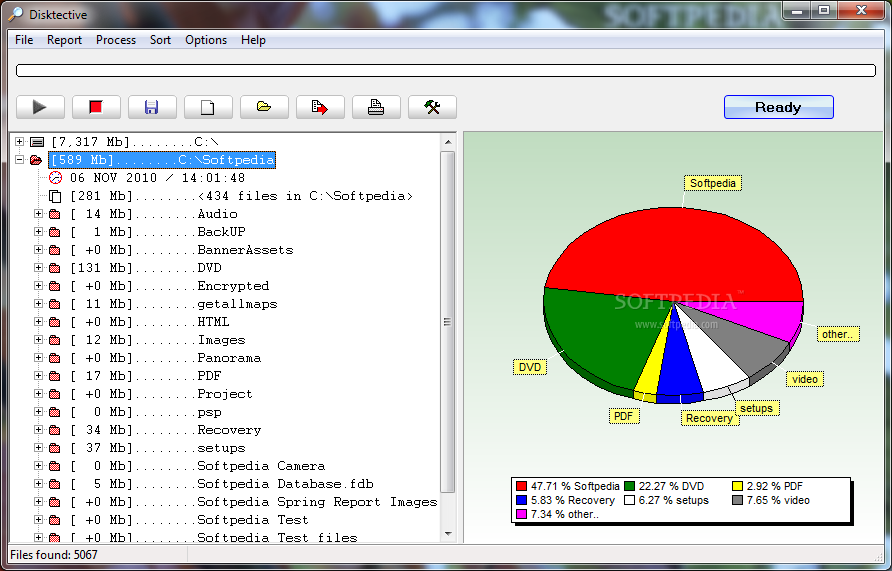Screen dimensions: 892x571
Task: Click the video pie chart label
Action: pyautogui.click(x=805, y=379)
